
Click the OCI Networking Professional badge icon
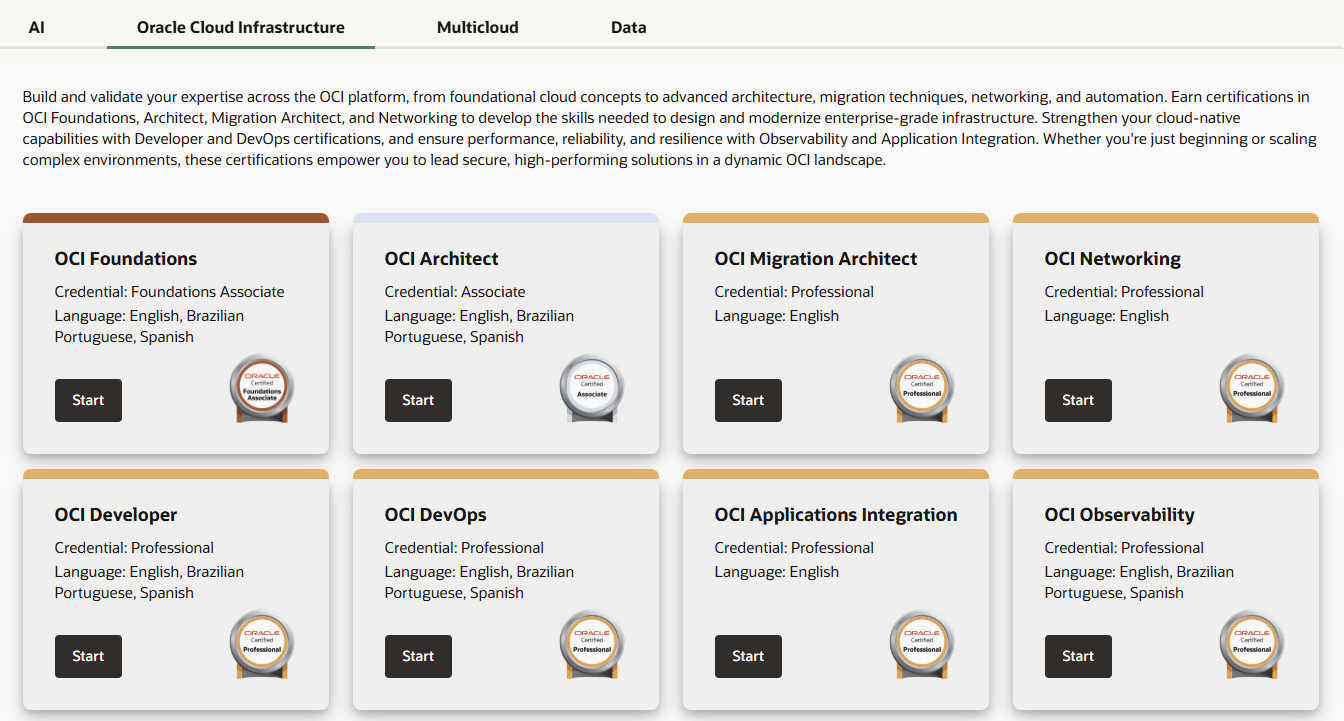click(x=1252, y=389)
